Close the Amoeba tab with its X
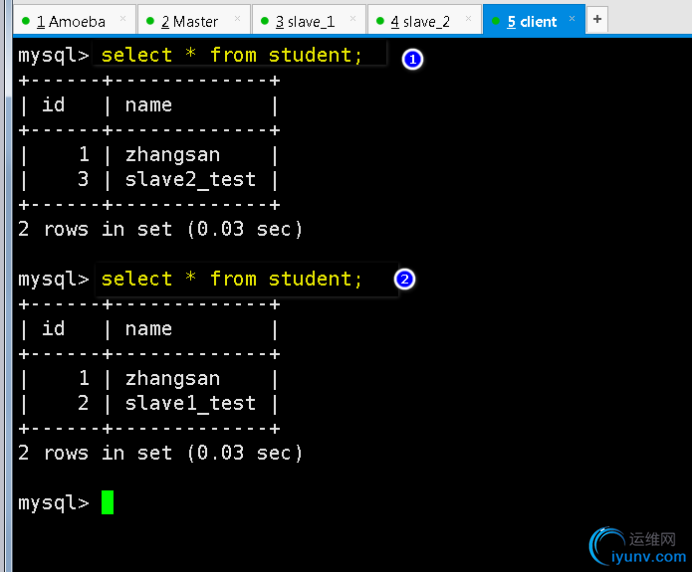The height and width of the screenshot is (573, 692). pos(123,19)
